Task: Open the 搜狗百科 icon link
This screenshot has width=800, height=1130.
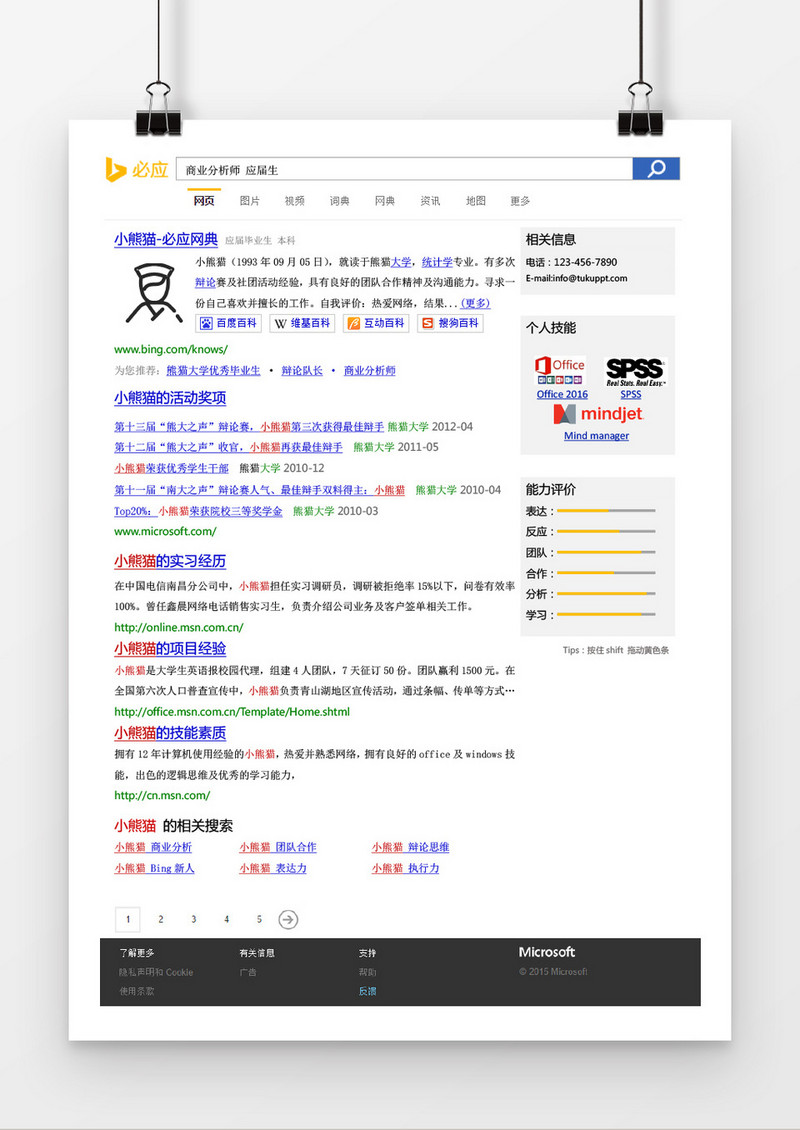Action: (450, 324)
